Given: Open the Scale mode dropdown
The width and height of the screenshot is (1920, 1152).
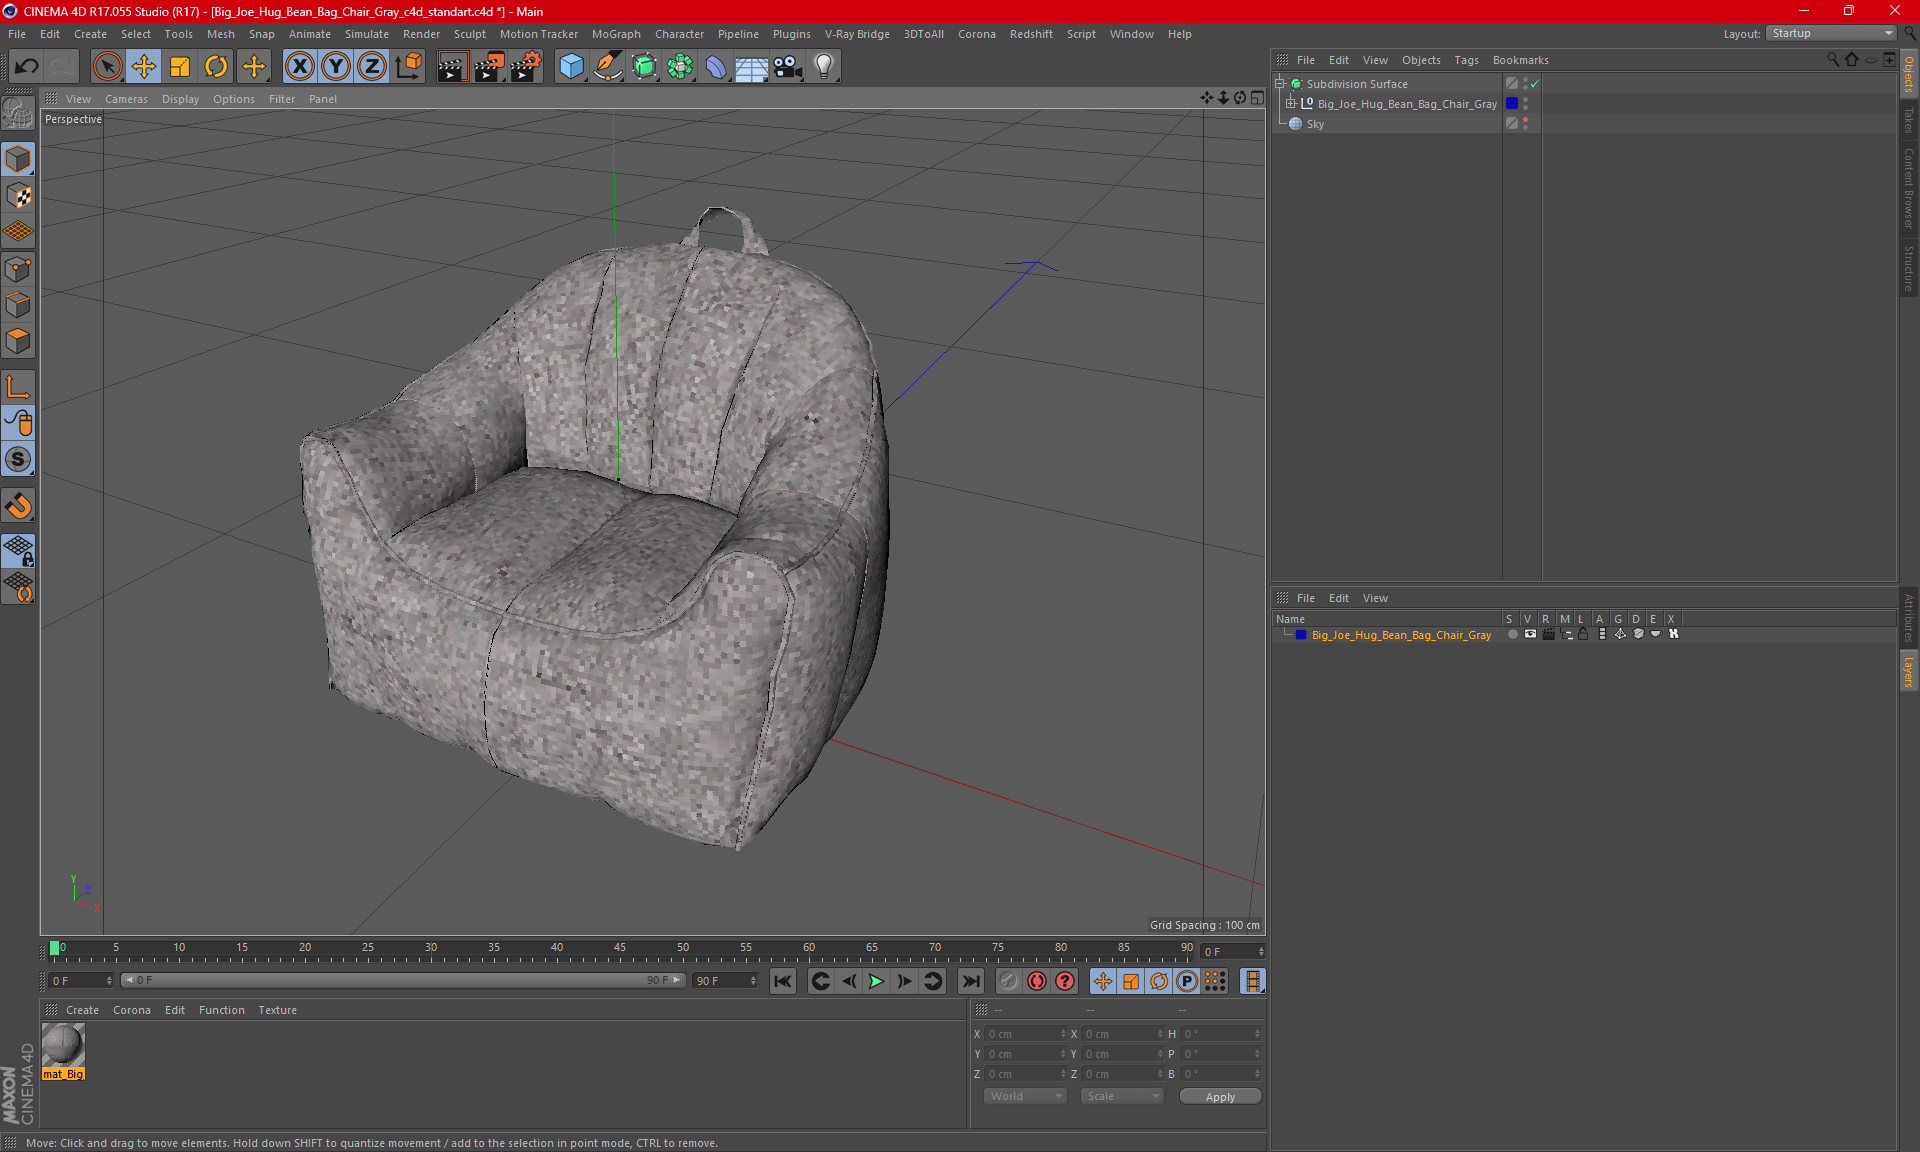Looking at the screenshot, I should point(1122,1096).
